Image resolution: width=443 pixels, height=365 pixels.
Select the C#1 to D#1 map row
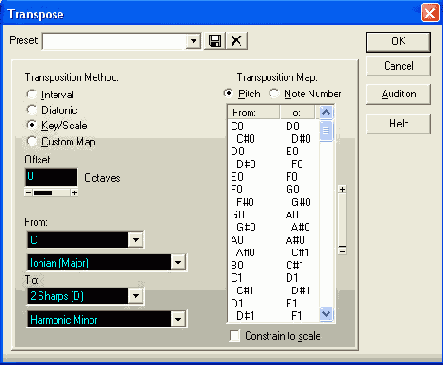274,290
